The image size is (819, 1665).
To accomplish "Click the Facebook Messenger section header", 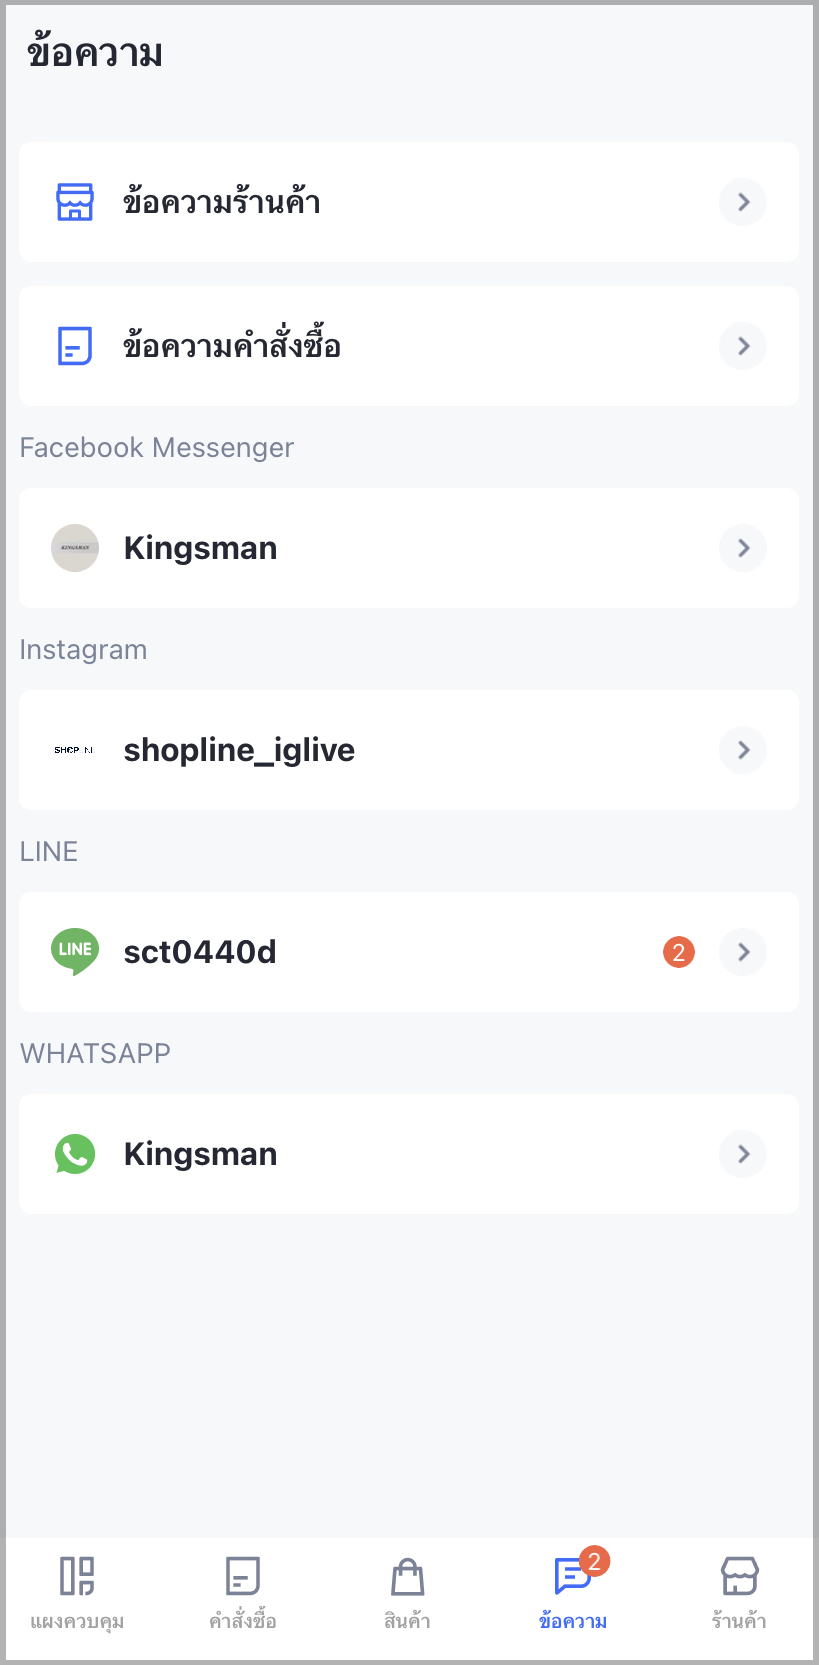I will tap(156, 446).
